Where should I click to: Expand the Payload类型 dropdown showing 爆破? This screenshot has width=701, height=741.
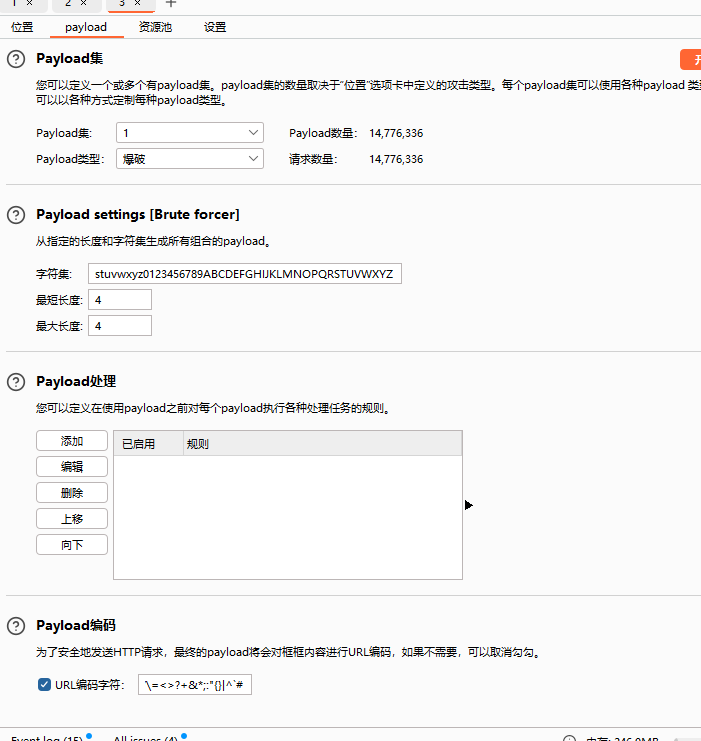pos(190,159)
